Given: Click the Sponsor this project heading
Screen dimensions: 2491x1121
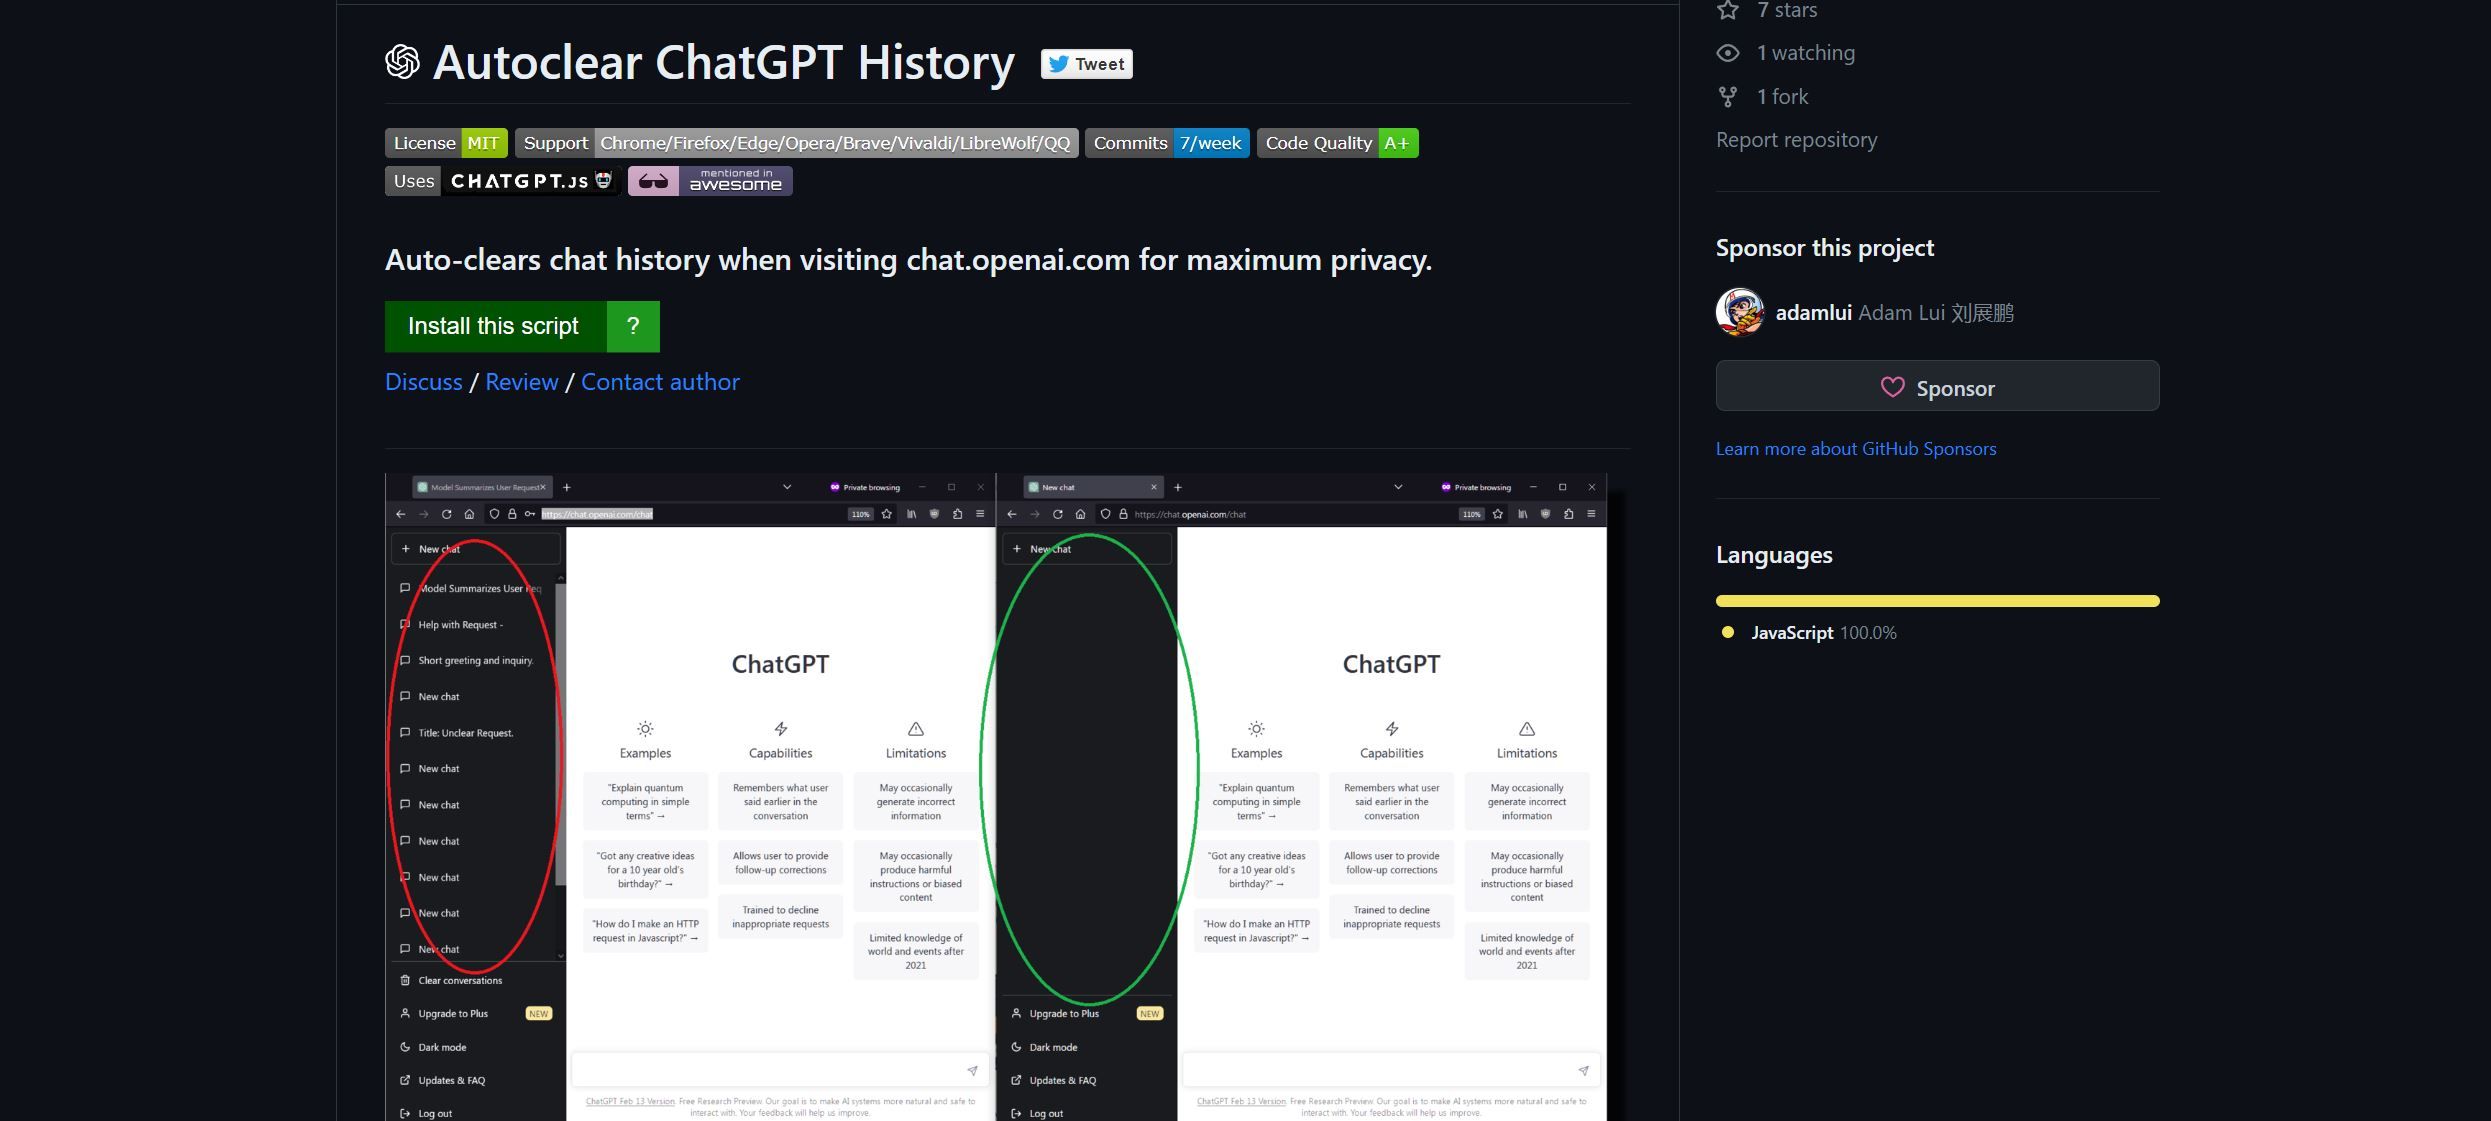Looking at the screenshot, I should (x=1824, y=248).
